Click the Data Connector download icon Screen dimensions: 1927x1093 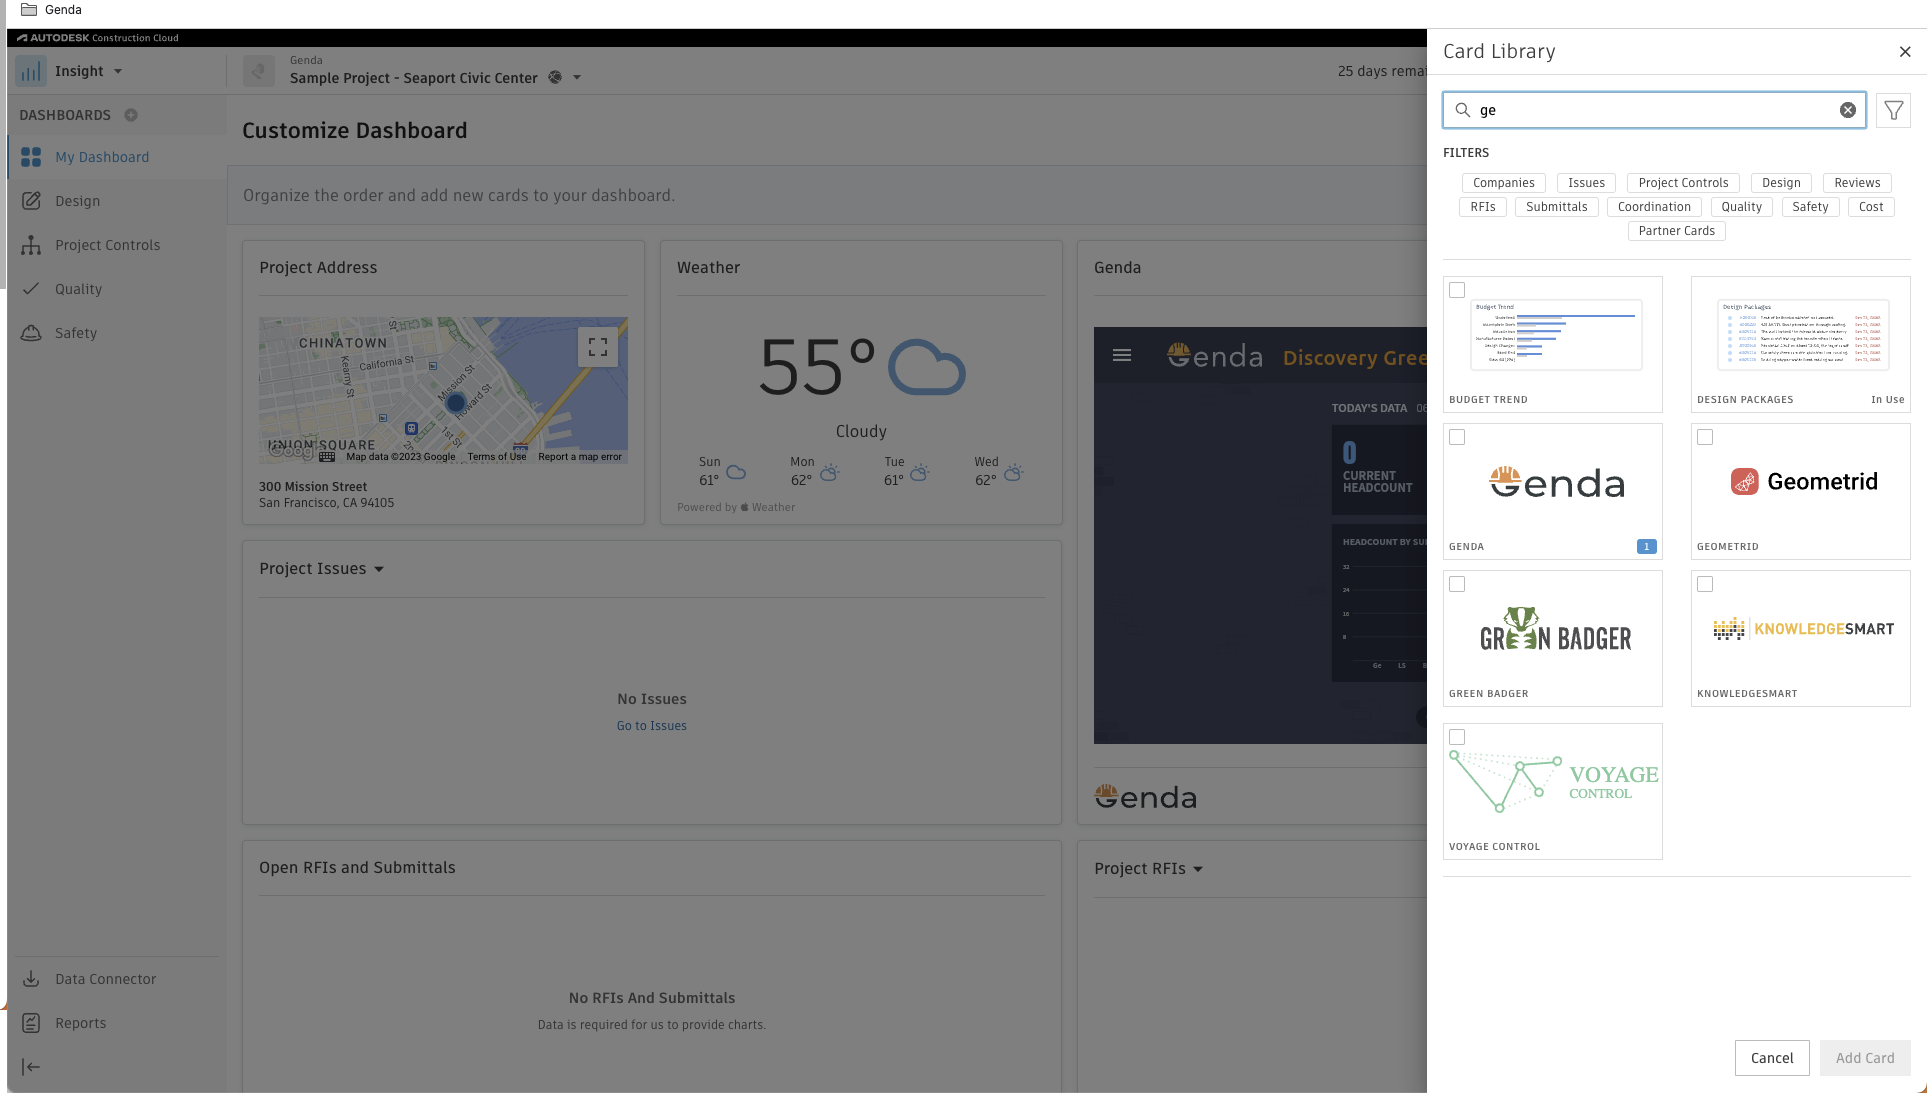pos(31,979)
